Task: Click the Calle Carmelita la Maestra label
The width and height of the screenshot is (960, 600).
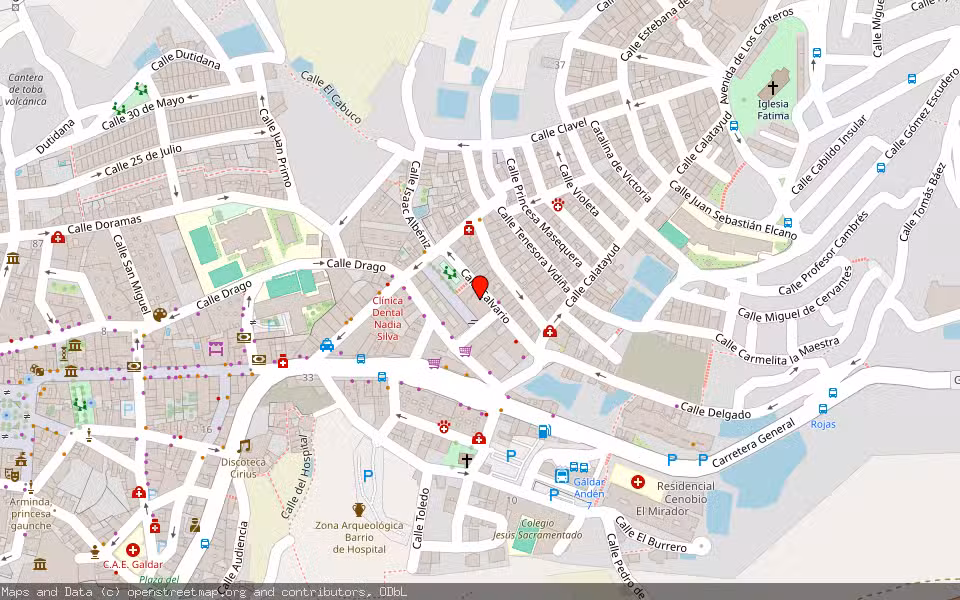Action: 777,350
